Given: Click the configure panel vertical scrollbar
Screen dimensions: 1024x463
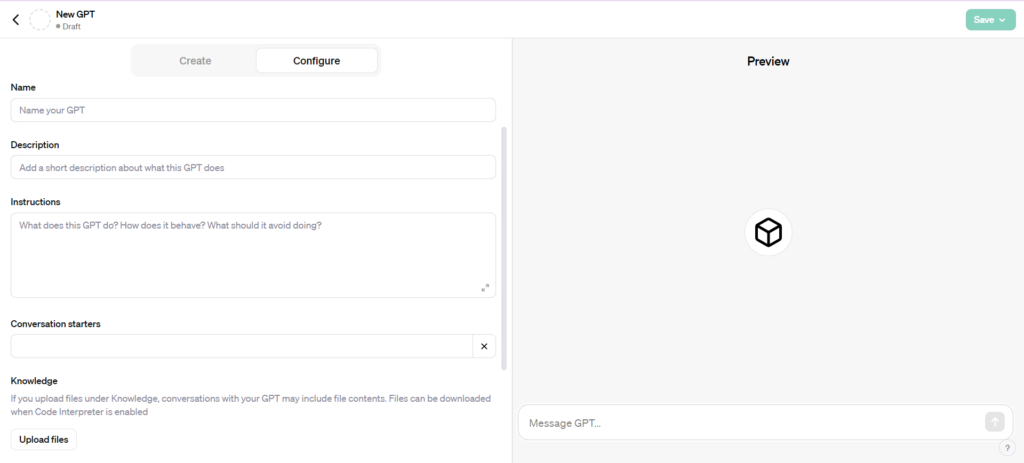Looking at the screenshot, I should pyautogui.click(x=504, y=248).
